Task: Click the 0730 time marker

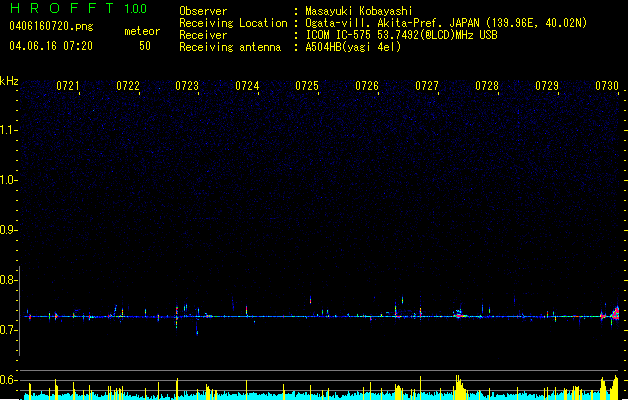Action: point(607,86)
